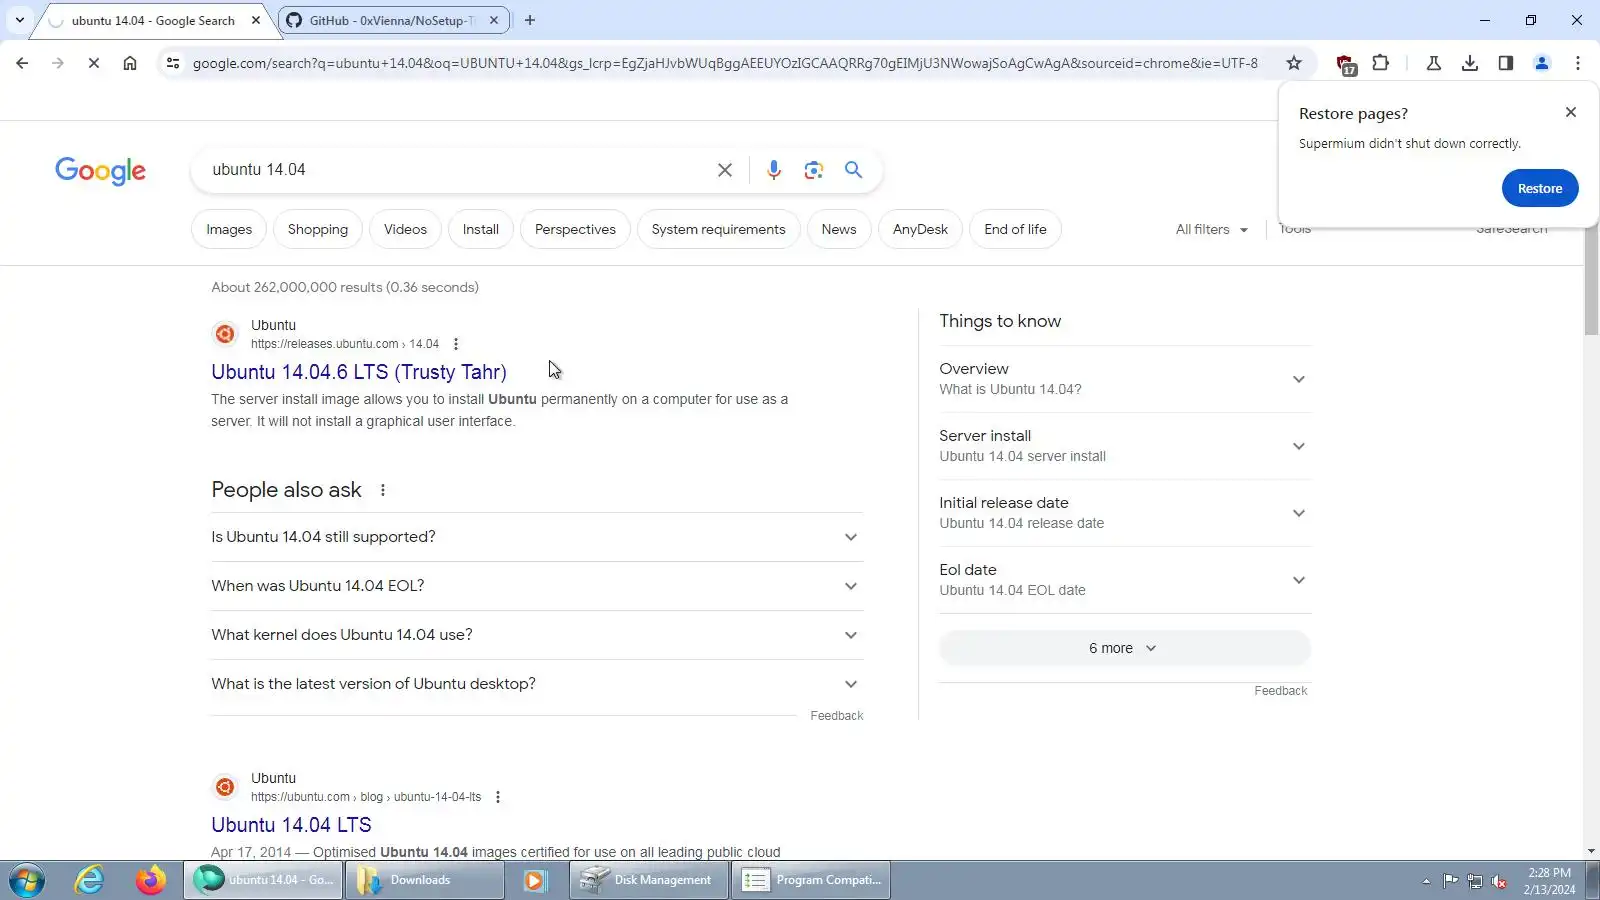
Task: Switch to Disk Management window in taskbar
Action: [649, 880]
